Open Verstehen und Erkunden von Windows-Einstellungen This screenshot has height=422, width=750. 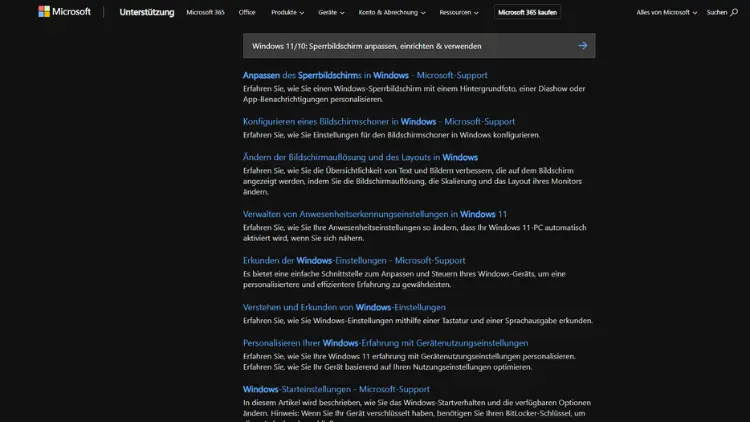click(x=344, y=307)
